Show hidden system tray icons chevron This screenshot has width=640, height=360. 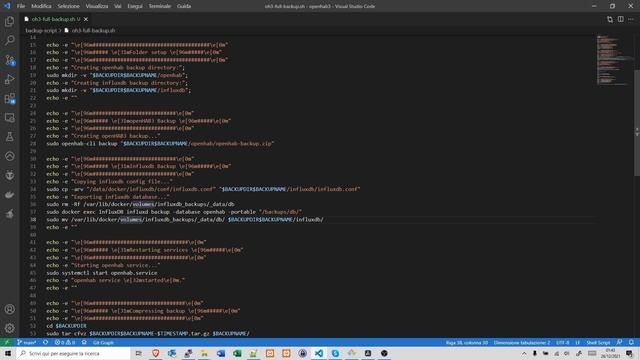(524, 353)
